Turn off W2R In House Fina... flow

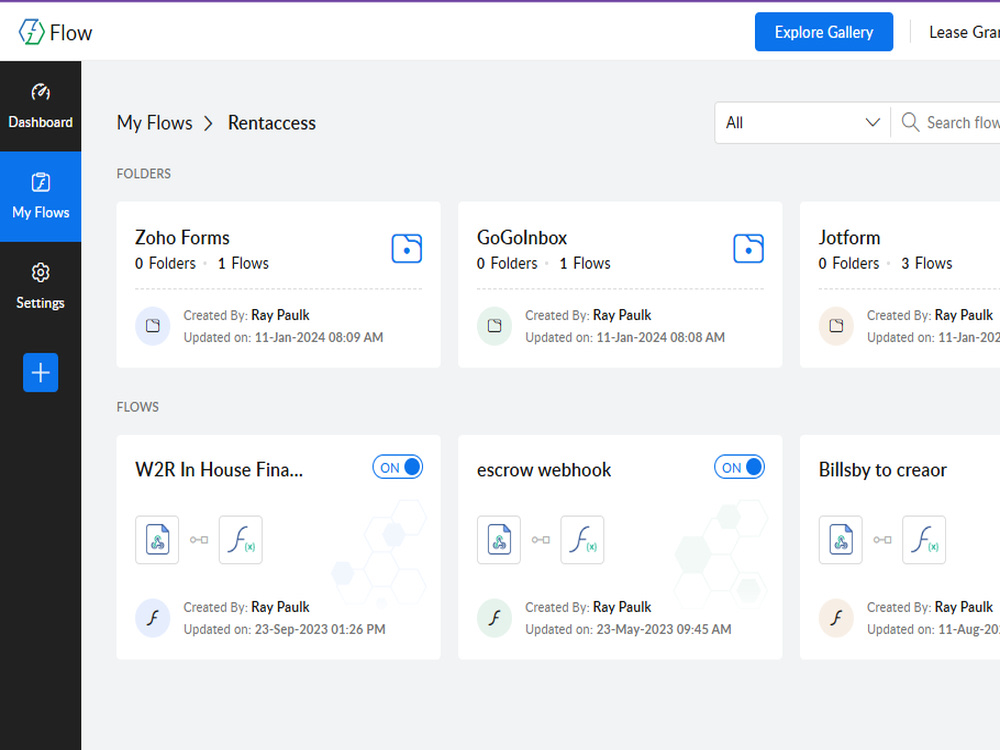click(x=397, y=467)
